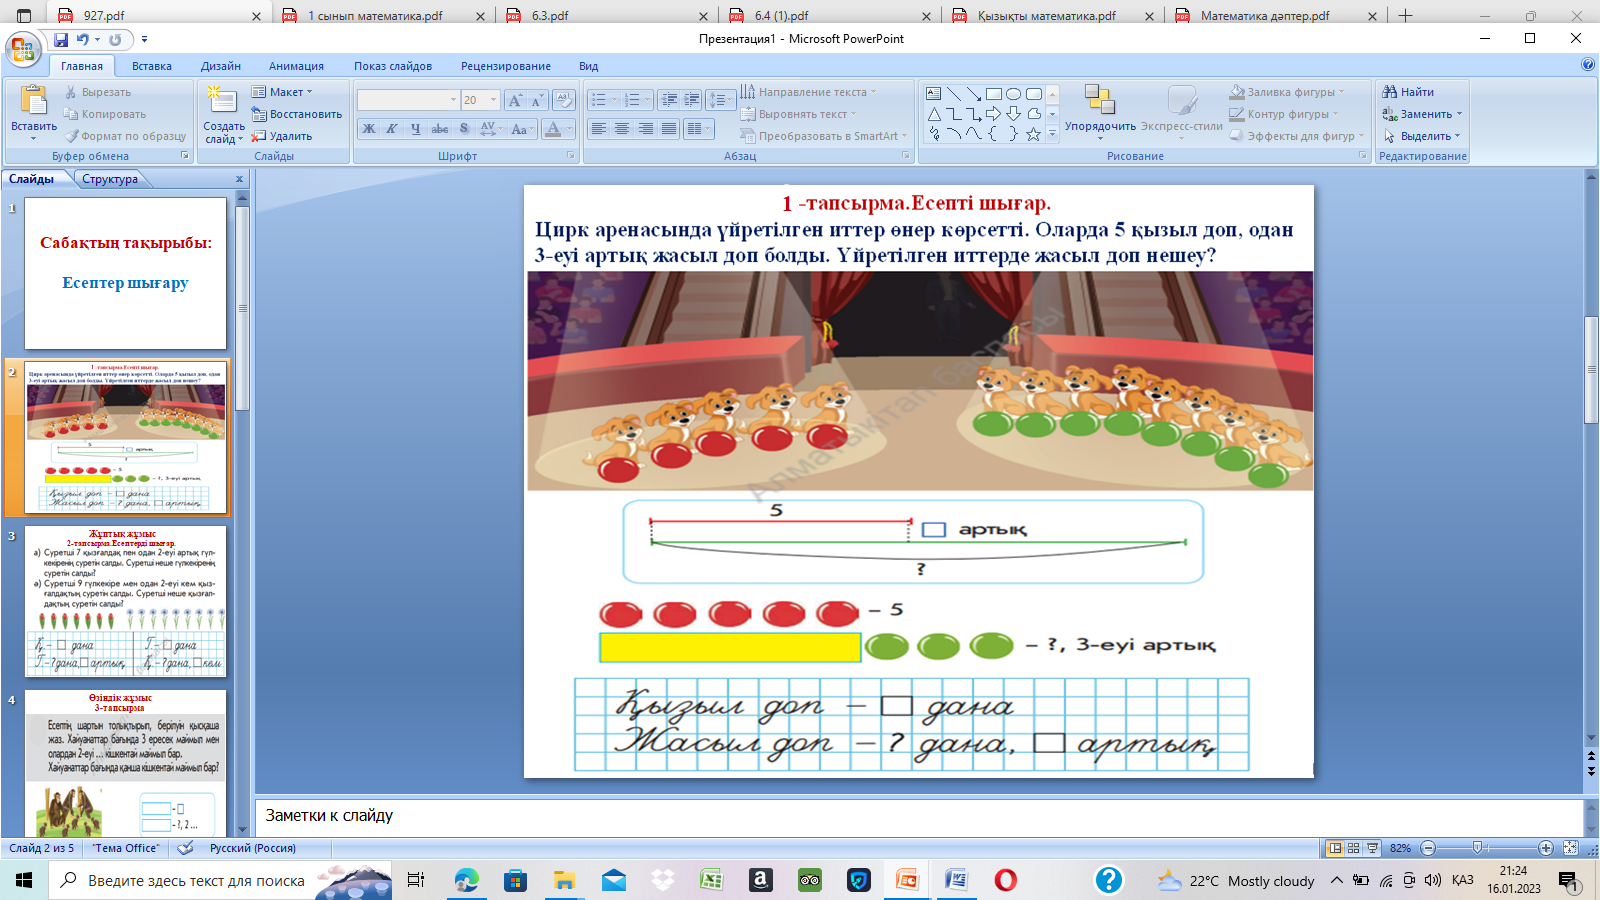Open the font size dropdown showing 20
Screen dimensions: 1600x900
(494, 100)
